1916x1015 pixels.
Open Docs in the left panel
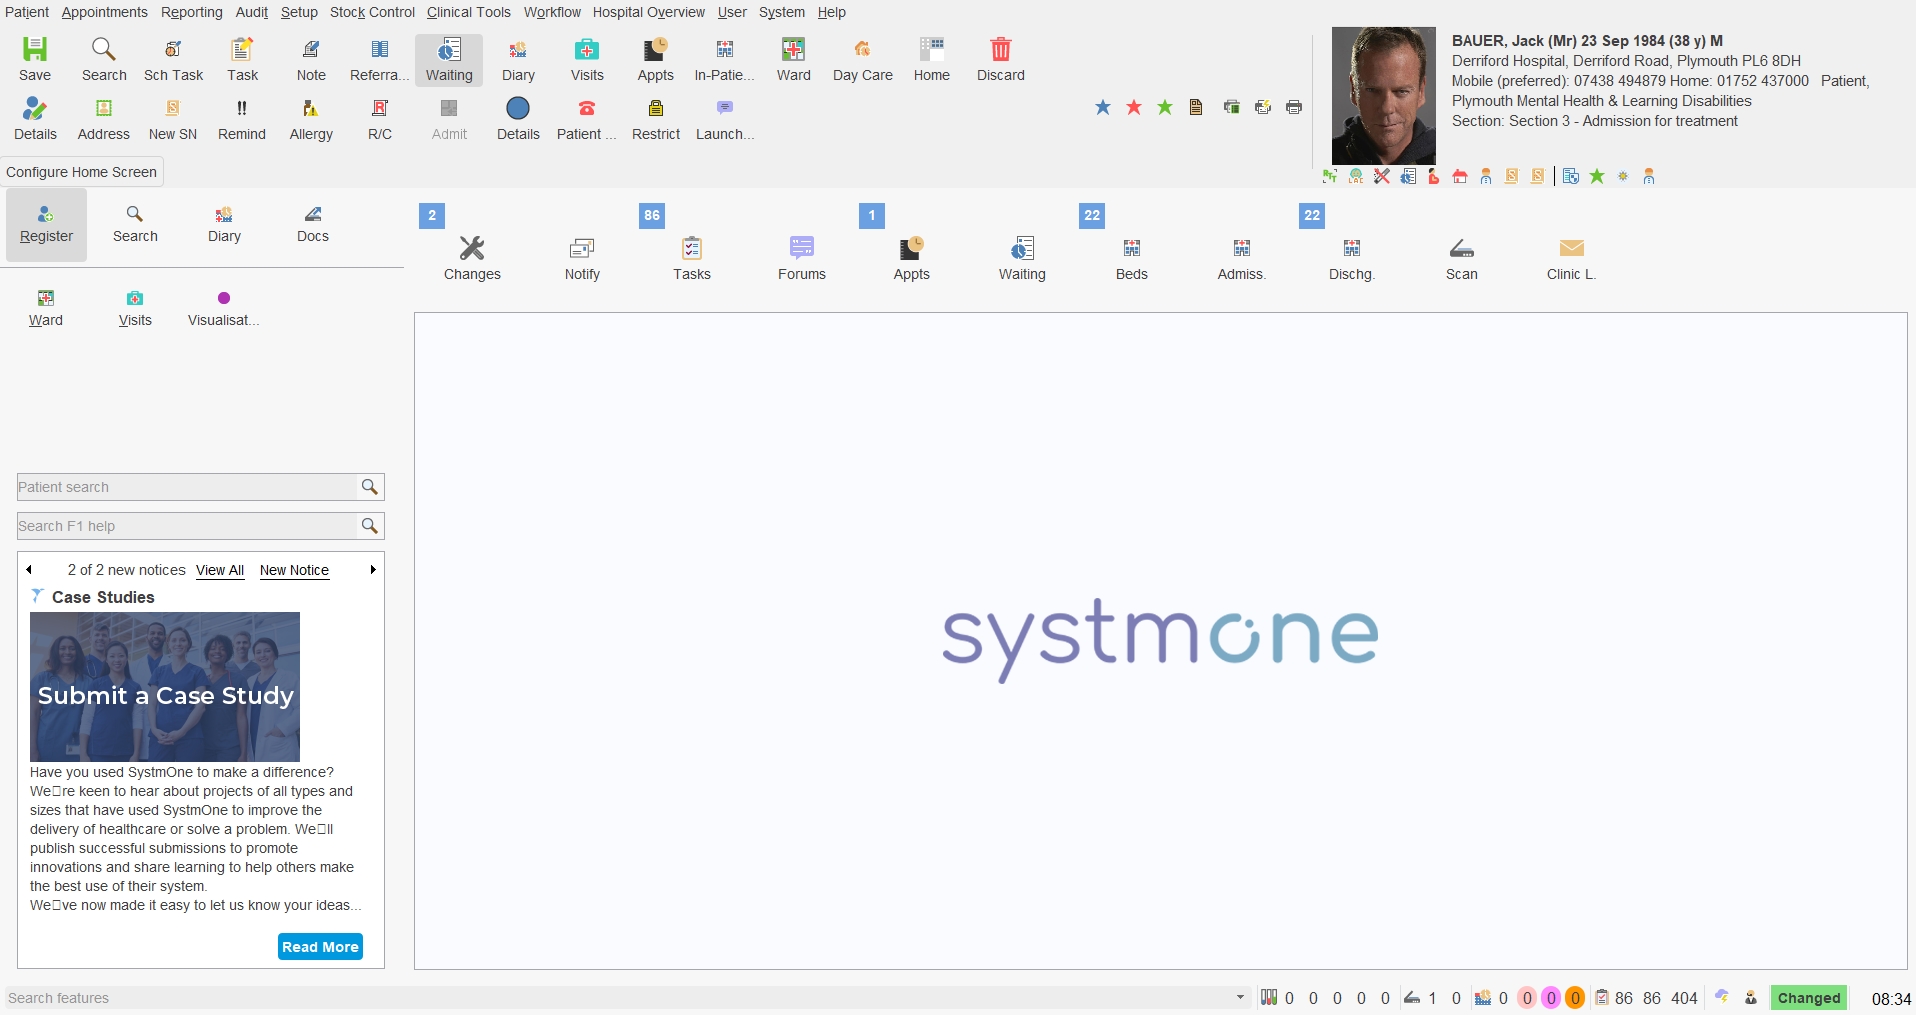pos(313,224)
